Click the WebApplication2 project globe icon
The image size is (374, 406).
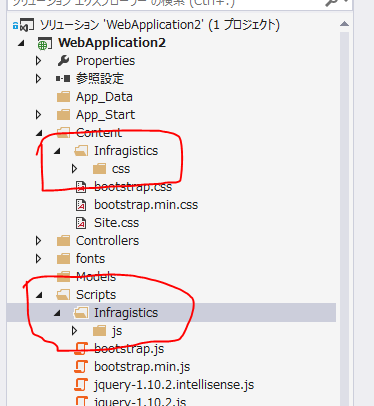[45, 43]
